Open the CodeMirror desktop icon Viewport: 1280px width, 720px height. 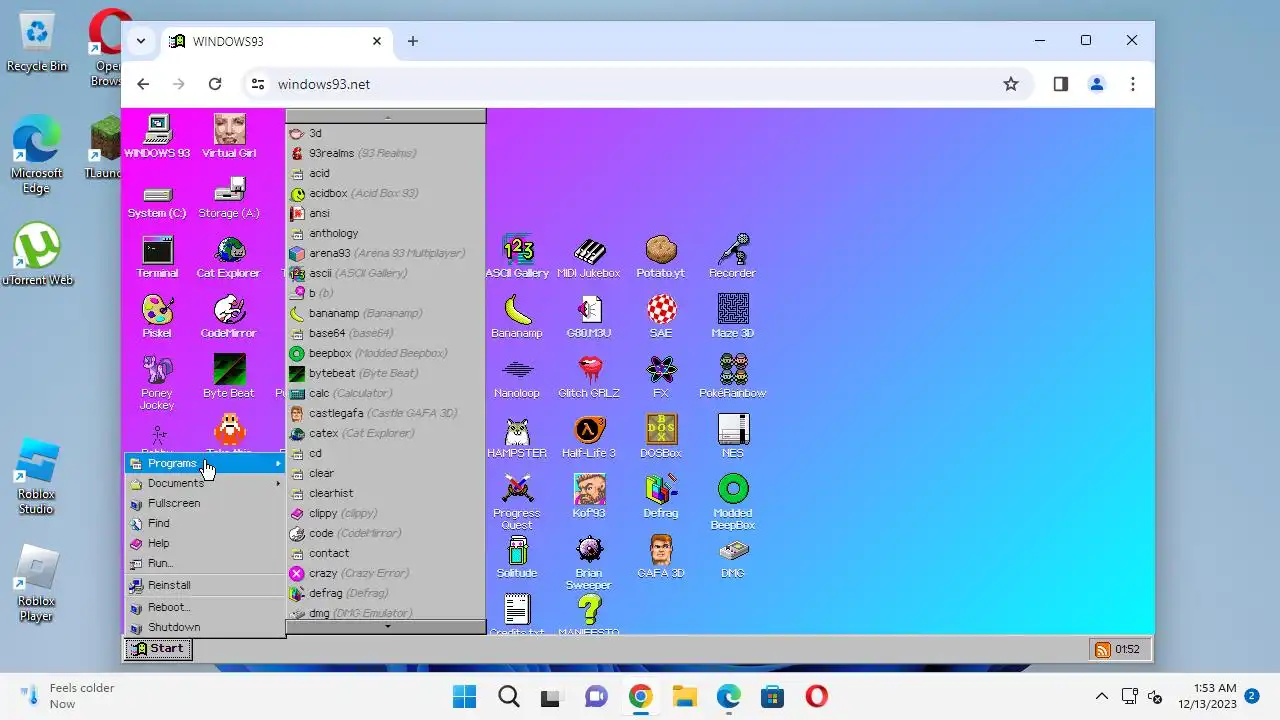[x=229, y=317]
